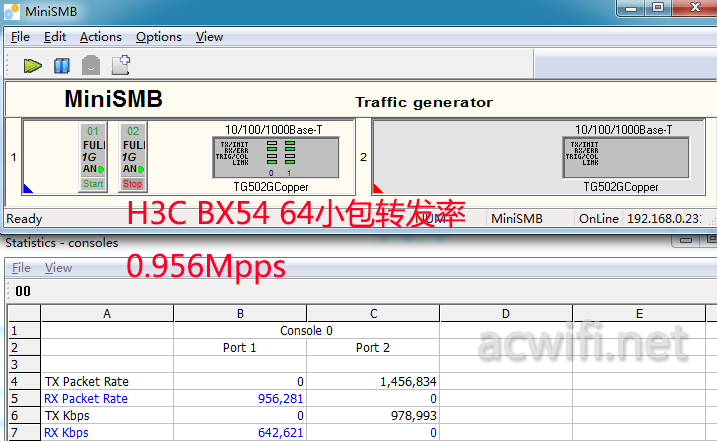Screen dimensions: 717x441
Task: Open the View menu in MiniSMB
Action: pos(209,37)
